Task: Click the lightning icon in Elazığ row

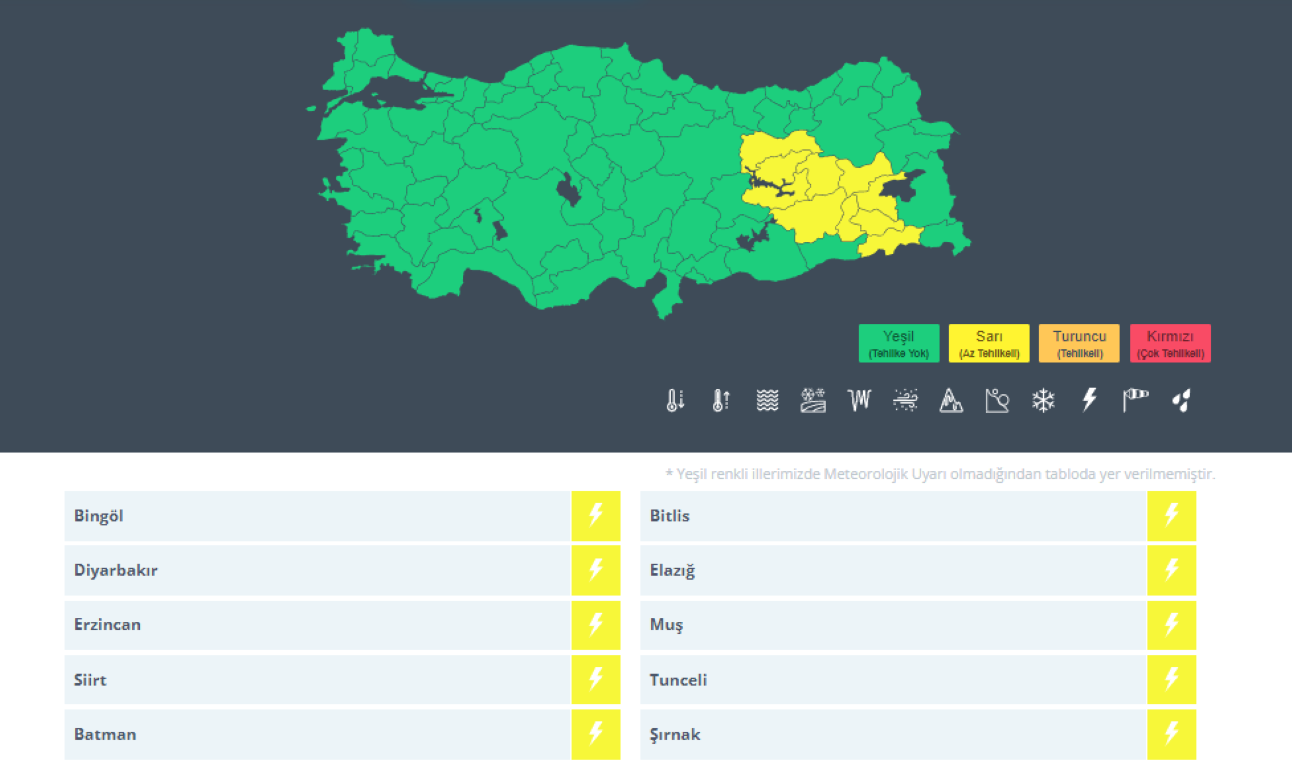Action: [1172, 570]
